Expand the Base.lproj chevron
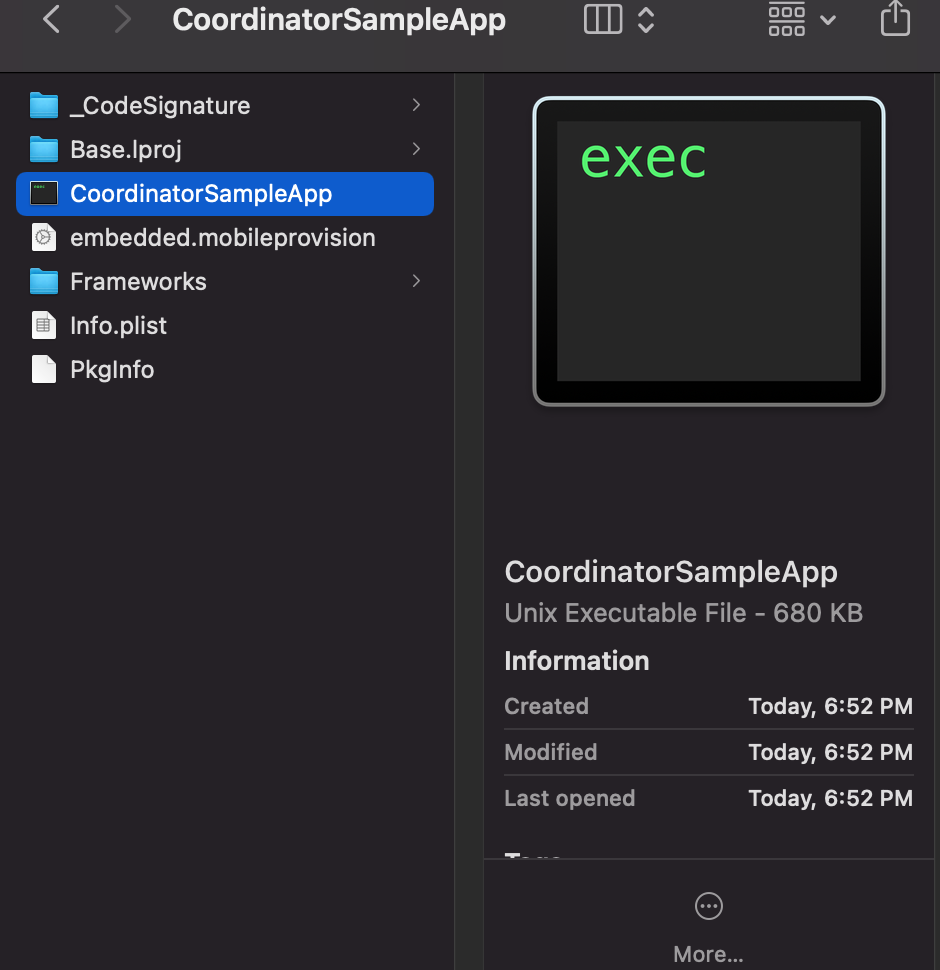940x970 pixels. 416,149
